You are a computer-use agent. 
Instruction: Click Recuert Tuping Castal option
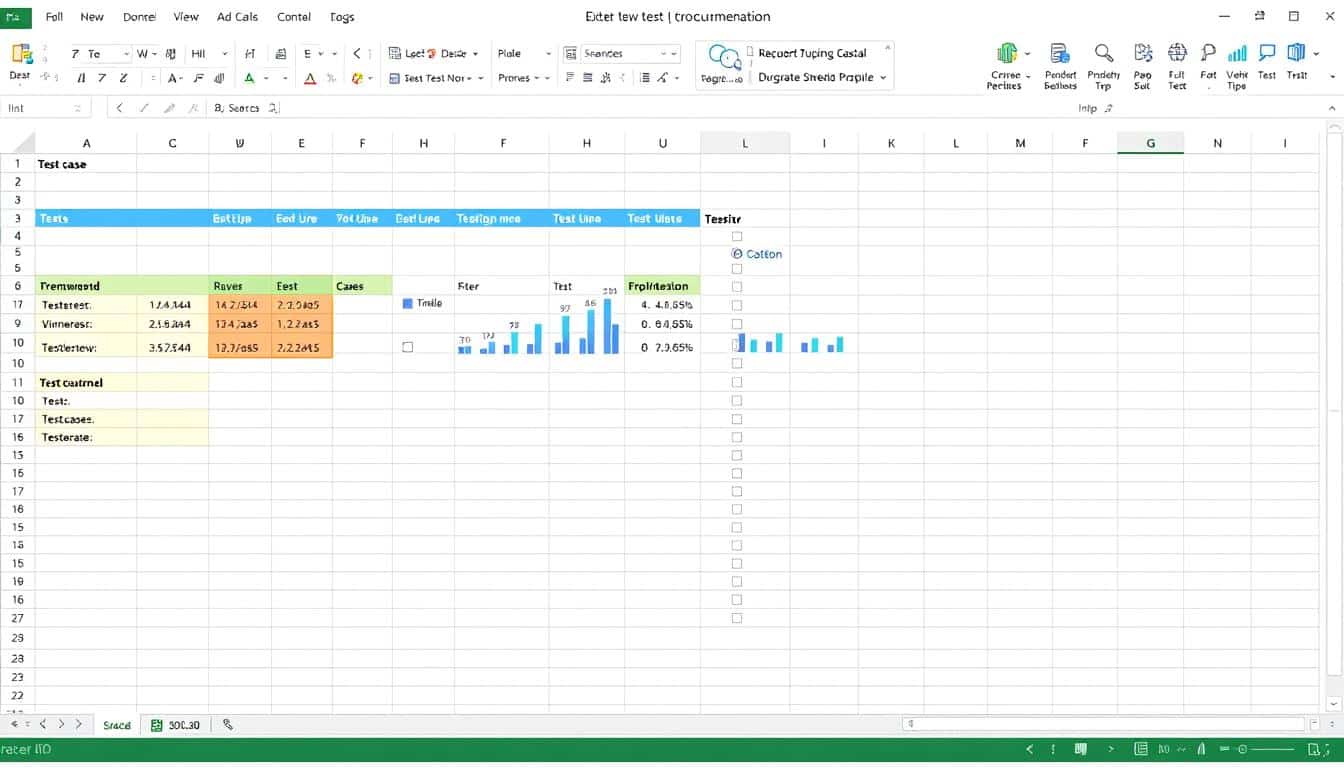coord(812,53)
